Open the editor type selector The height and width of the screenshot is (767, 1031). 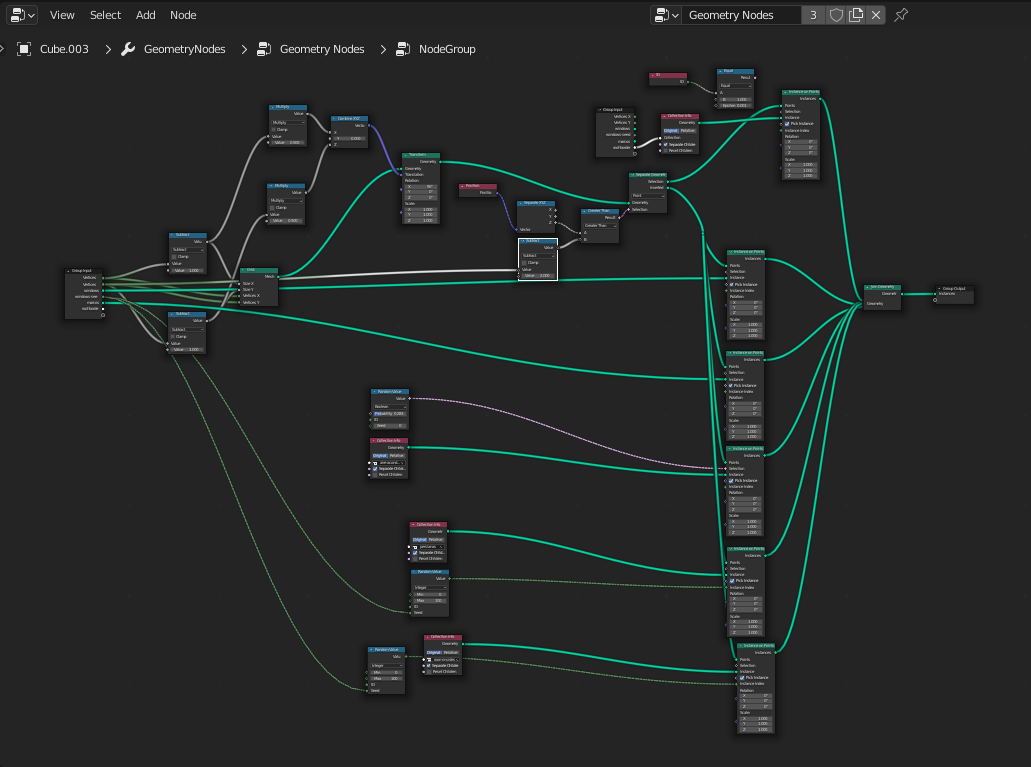[22, 15]
